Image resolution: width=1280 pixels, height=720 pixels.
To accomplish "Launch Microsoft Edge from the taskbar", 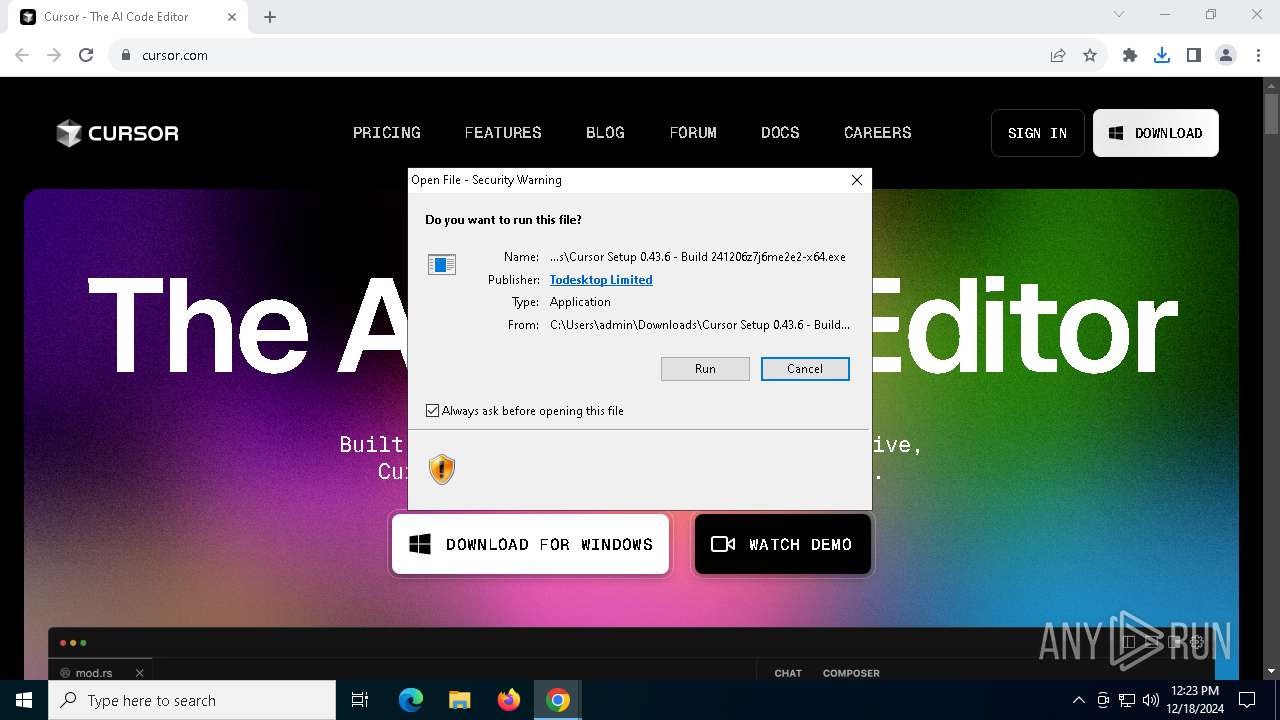I will 411,700.
